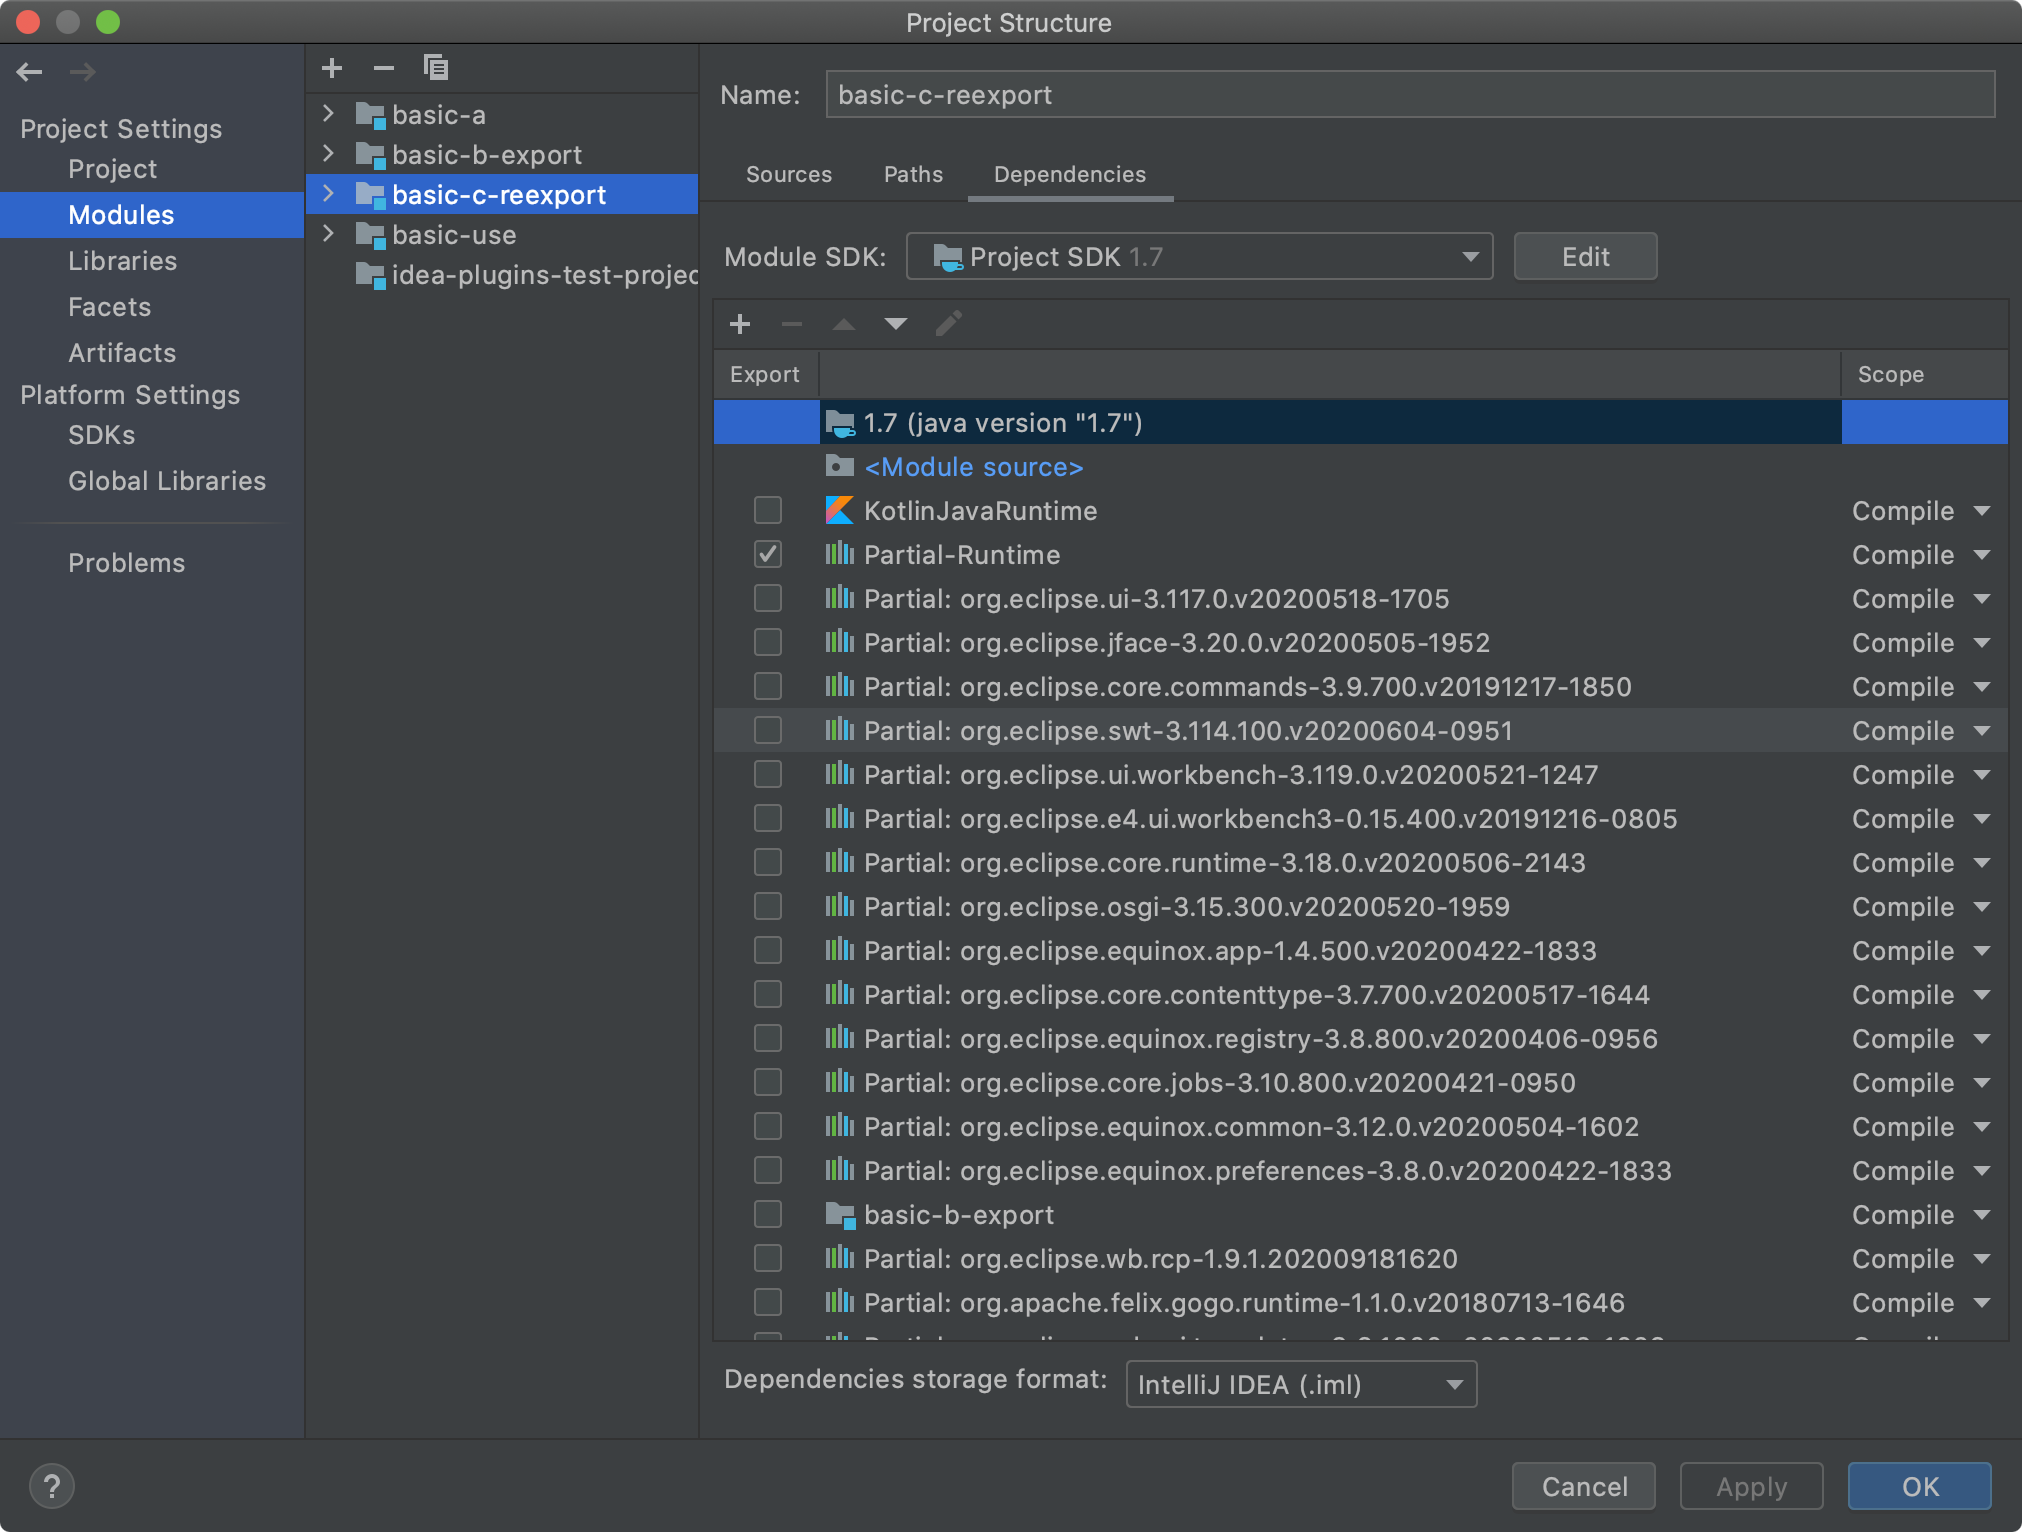The image size is (2022, 1532).
Task: Open Dependencies storage format dropdown
Action: pyautogui.click(x=1301, y=1385)
